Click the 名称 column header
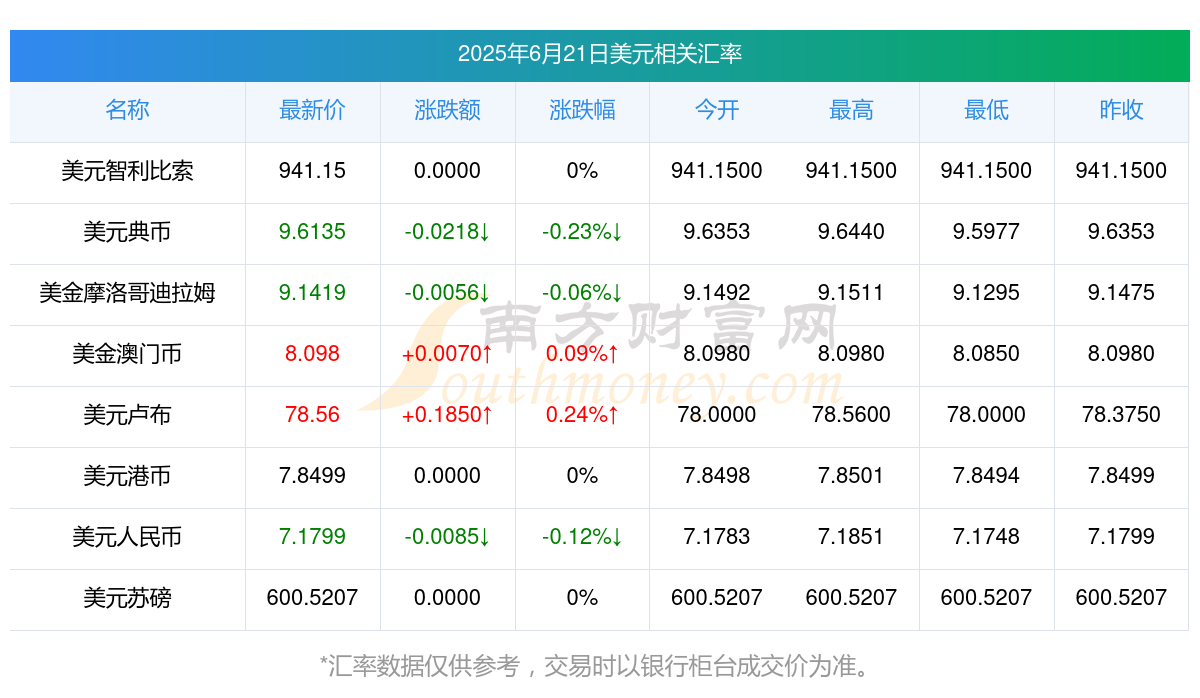 pos(127,111)
